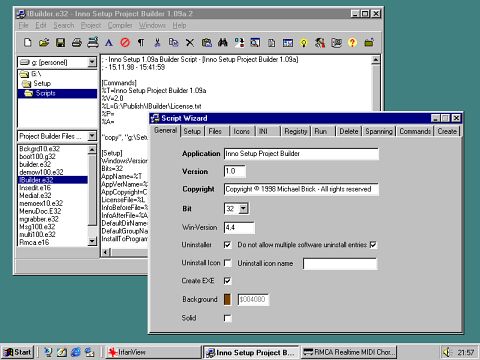Click the volume speaker tray icon
Viewport: 480px width, 360px height.
[x=446, y=352]
